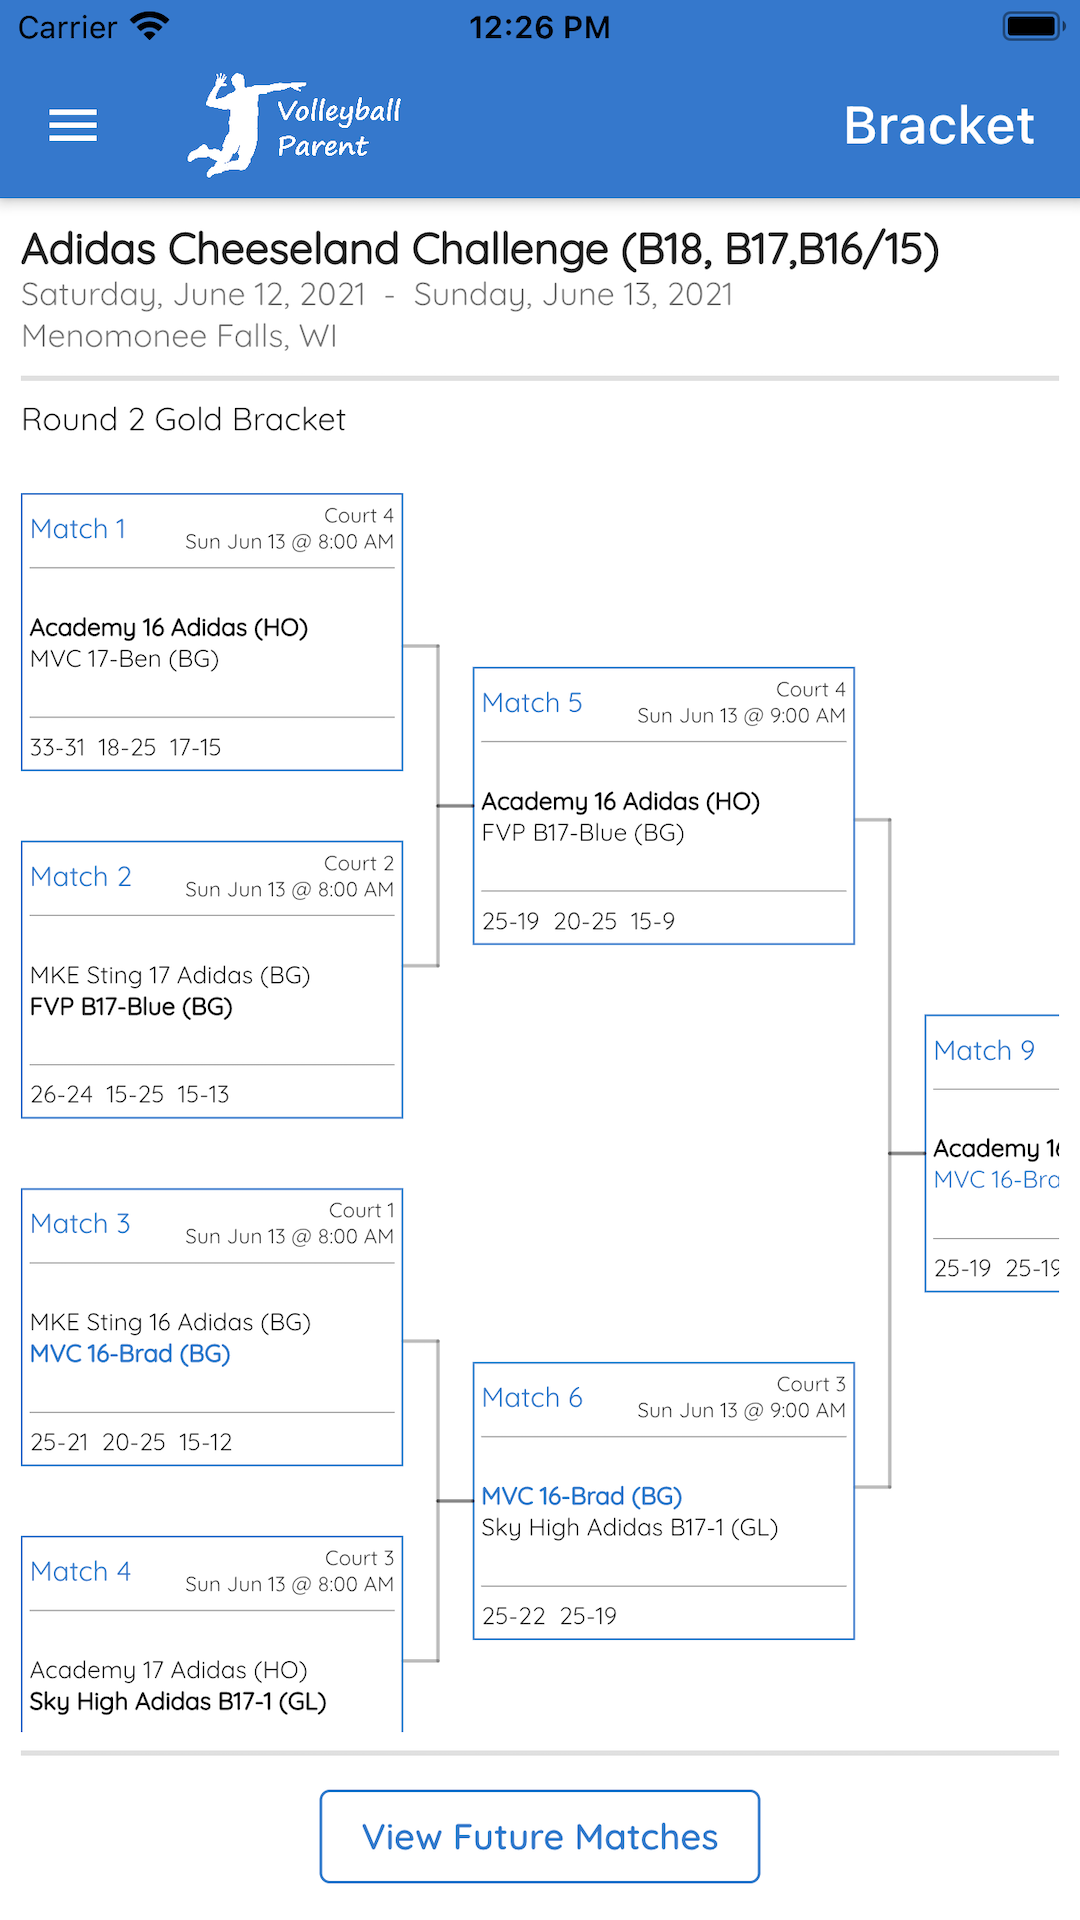Tap Academy 16 Adidas (HO) in Match 1
Viewport: 1080px width, 1920px height.
pos(169,628)
